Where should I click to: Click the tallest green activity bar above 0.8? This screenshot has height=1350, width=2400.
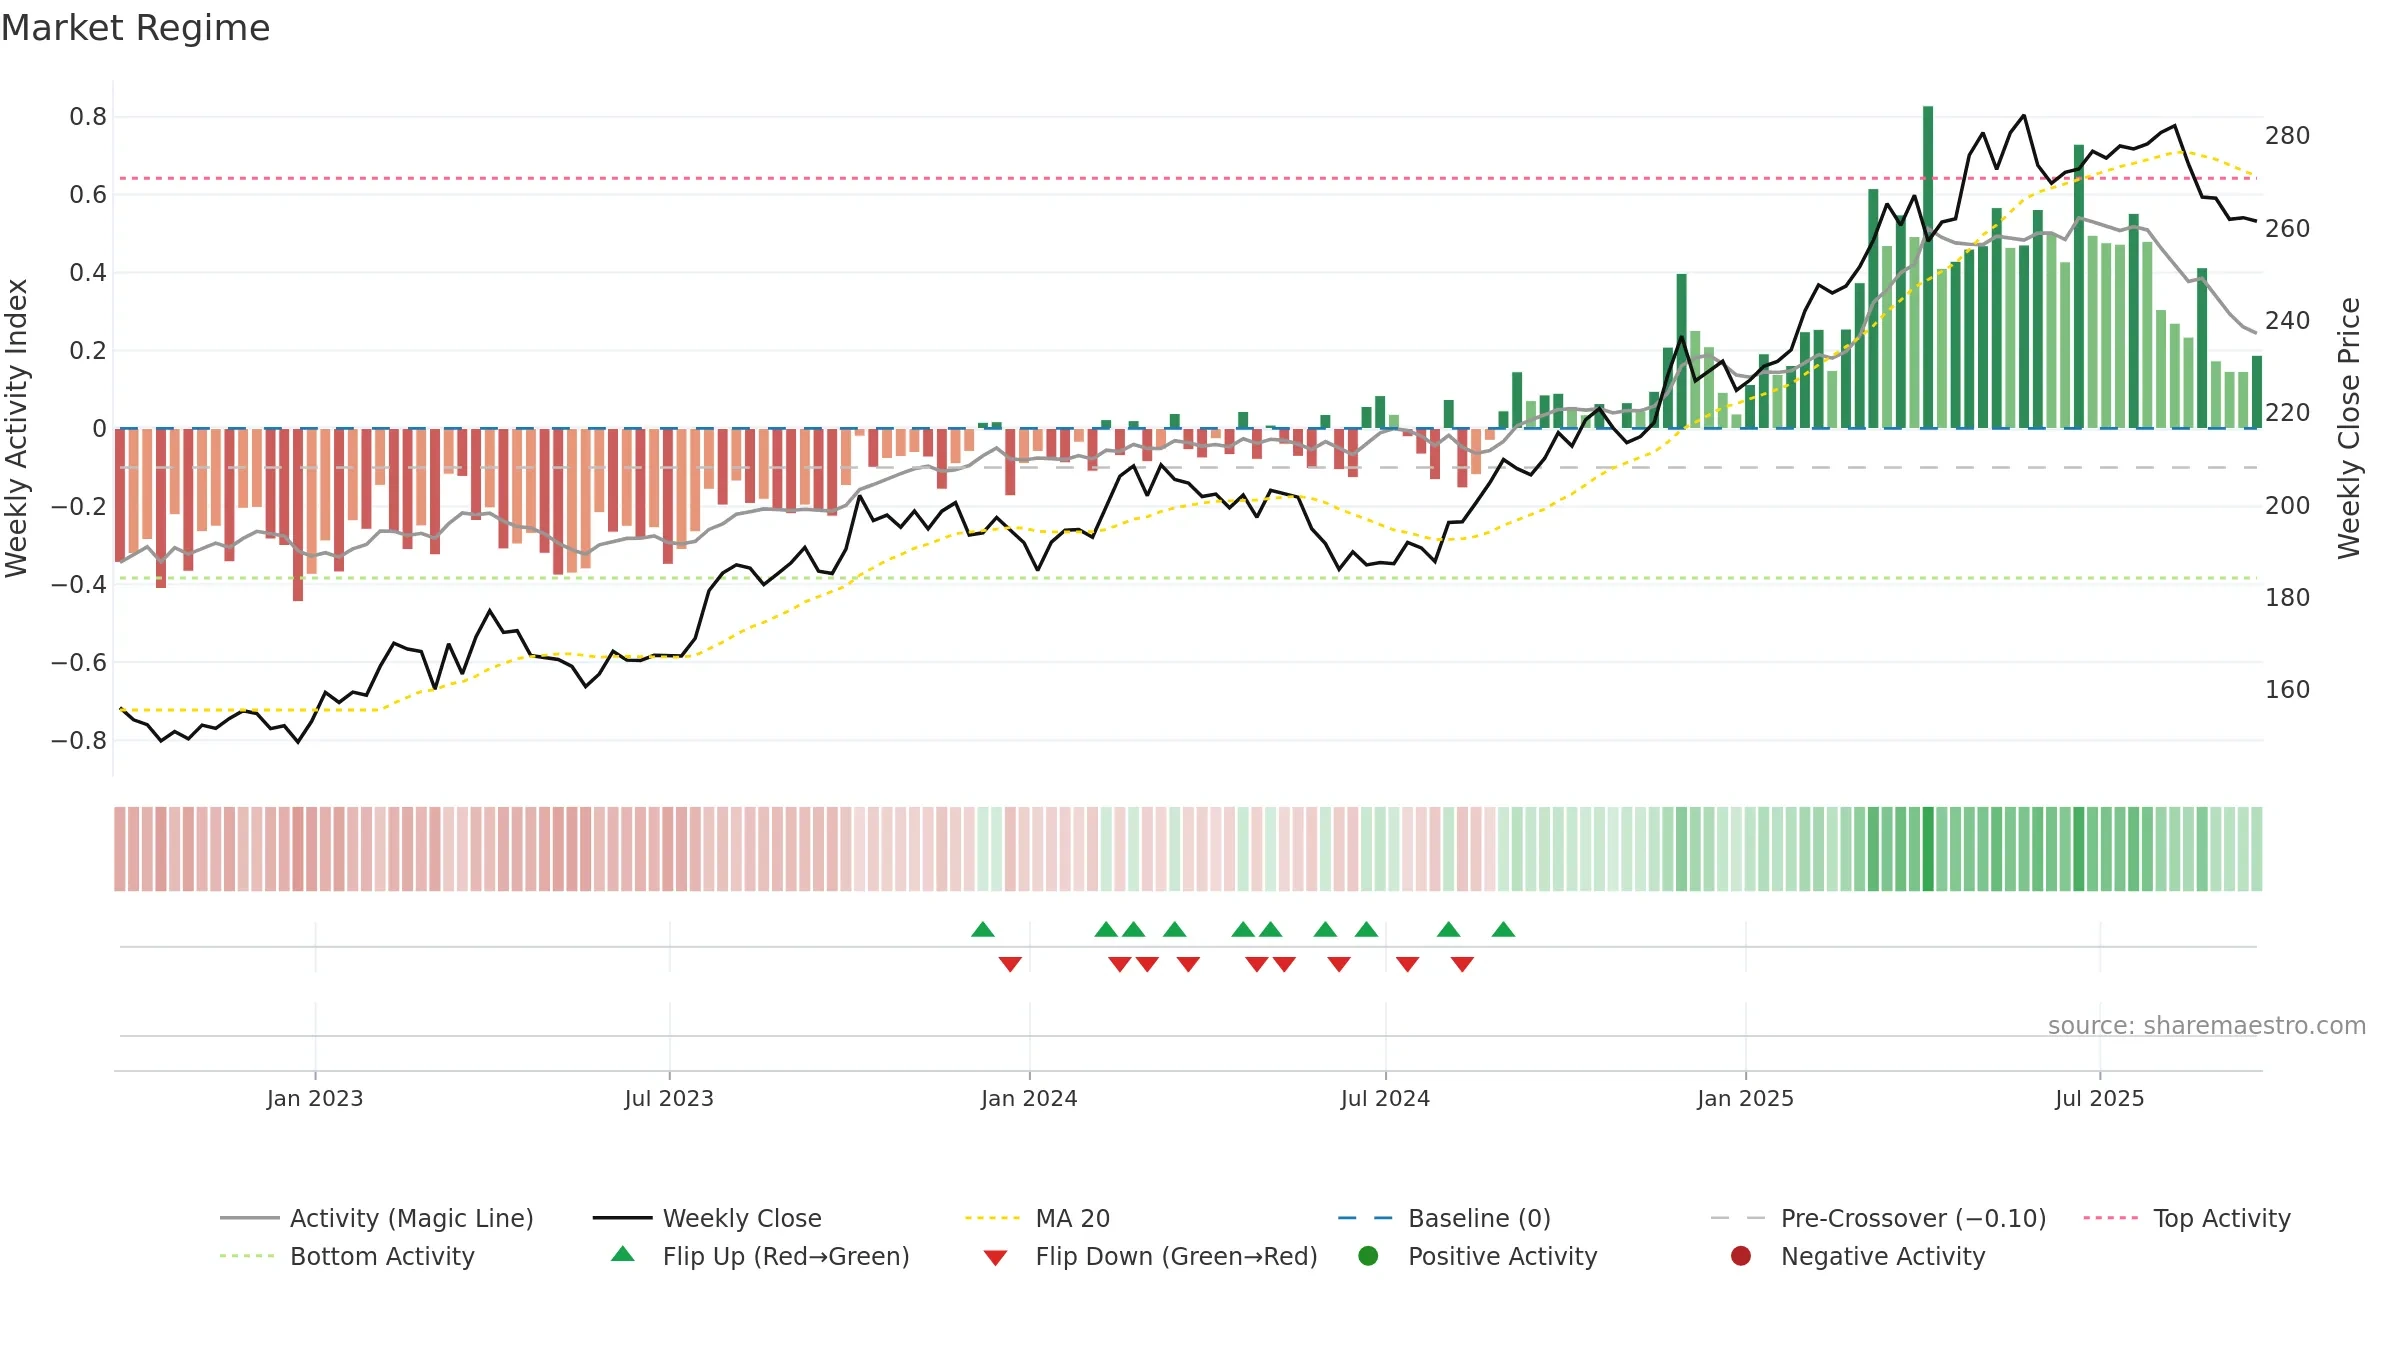coord(1928,267)
